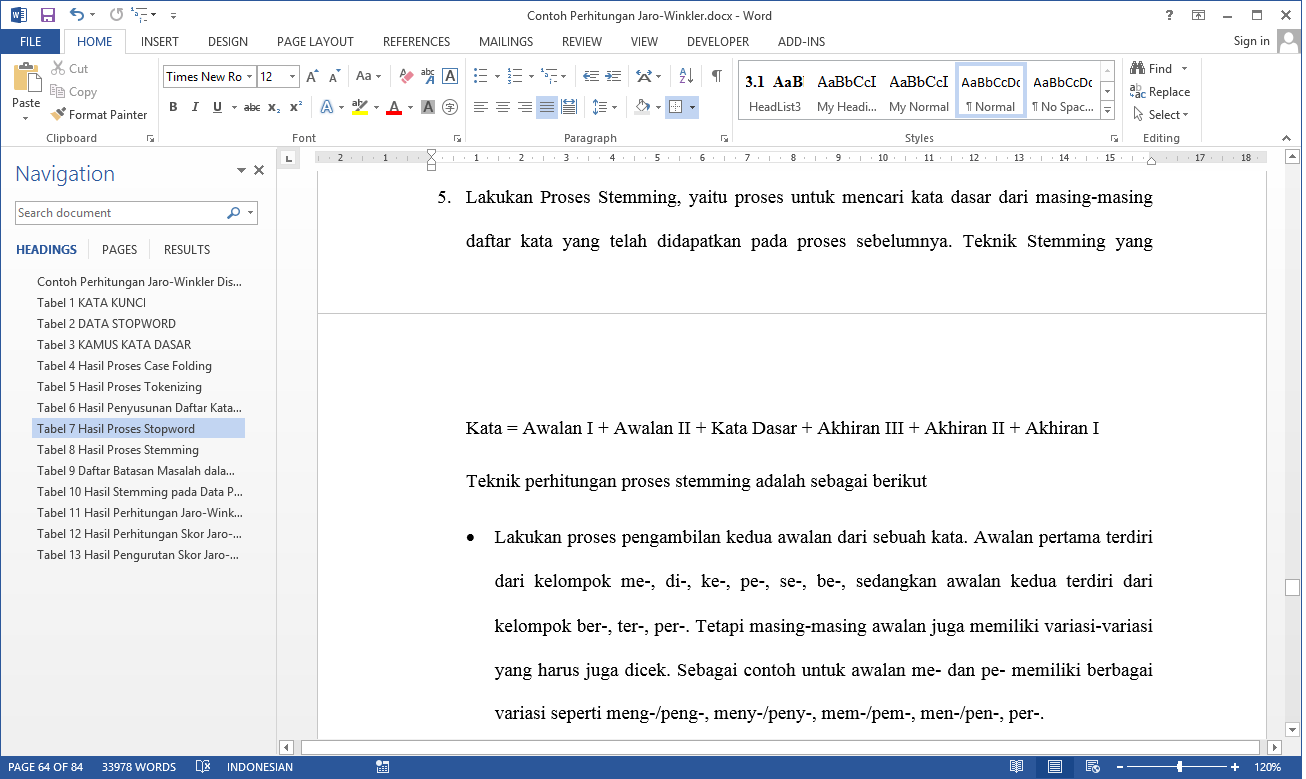1306x779 pixels.
Task: Toggle Justify paragraph alignment
Action: click(547, 107)
